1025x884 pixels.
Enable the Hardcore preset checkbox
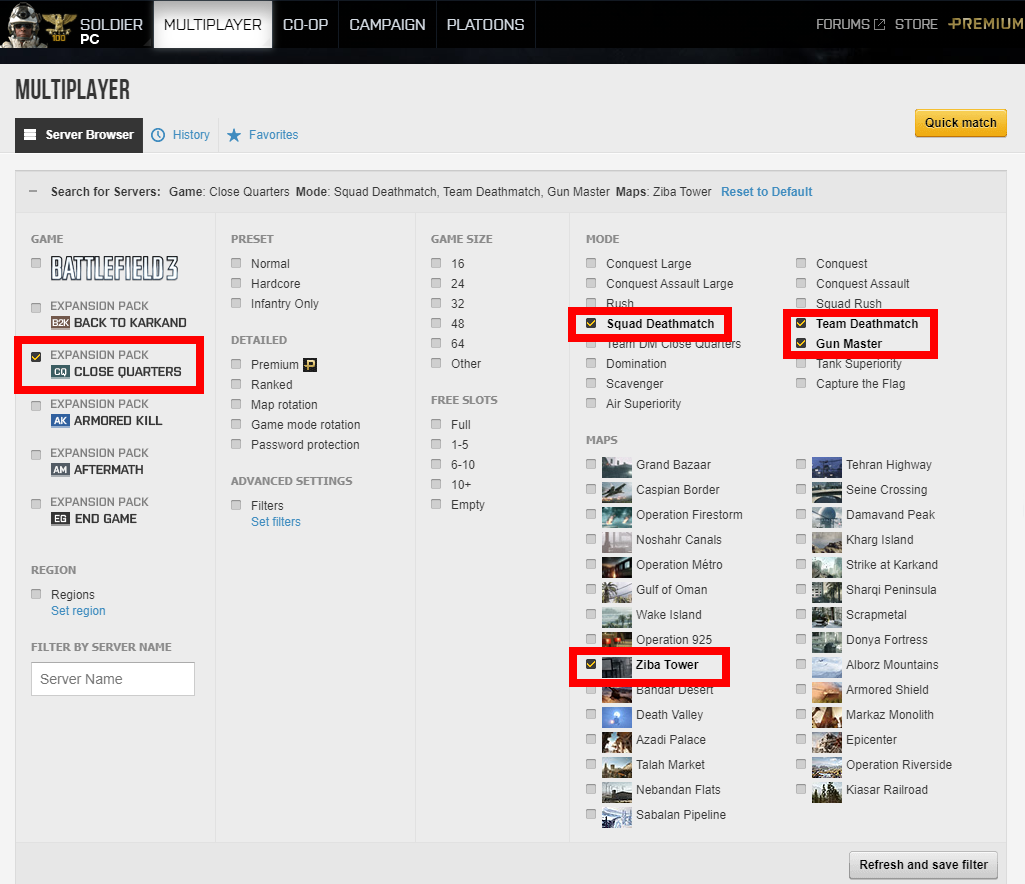236,283
